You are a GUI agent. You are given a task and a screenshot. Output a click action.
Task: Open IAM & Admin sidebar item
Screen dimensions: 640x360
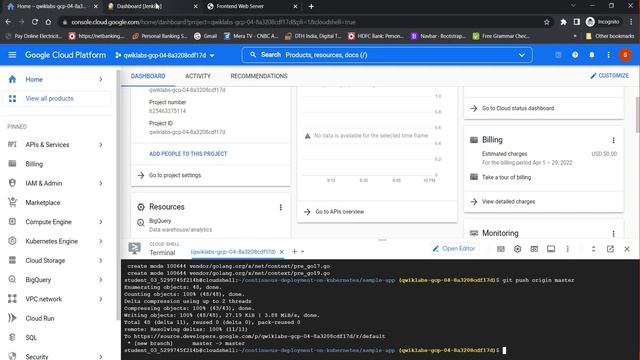[x=44, y=183]
